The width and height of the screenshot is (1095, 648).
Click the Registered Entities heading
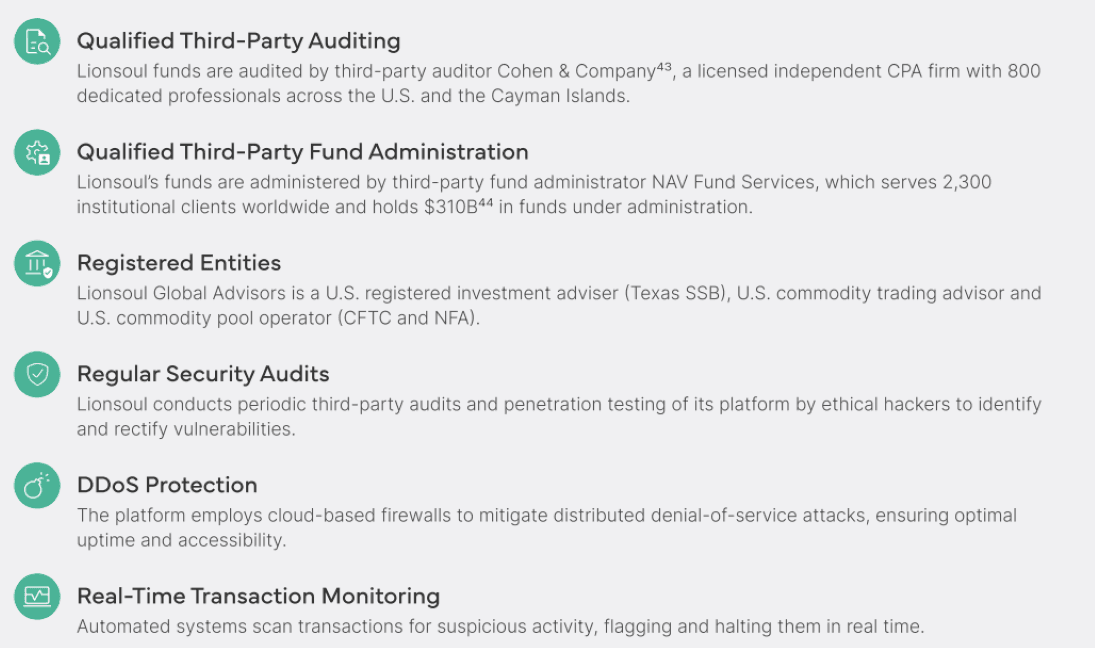(179, 263)
